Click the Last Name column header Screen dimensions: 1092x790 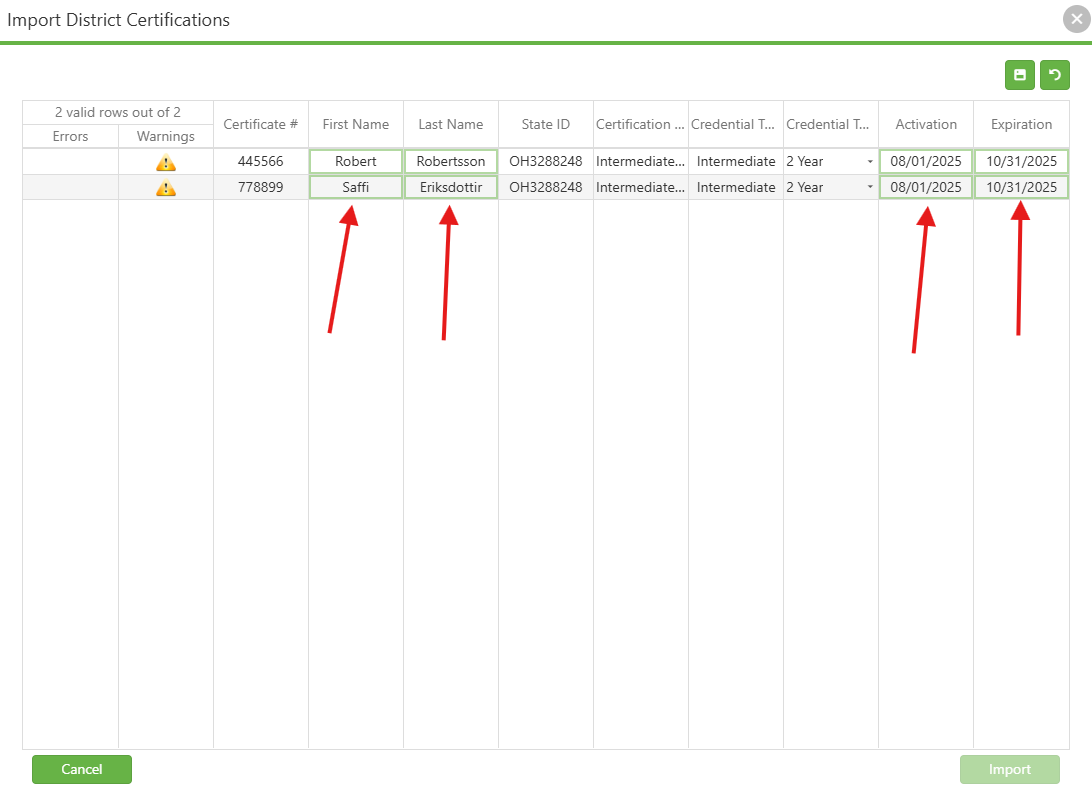pos(451,124)
